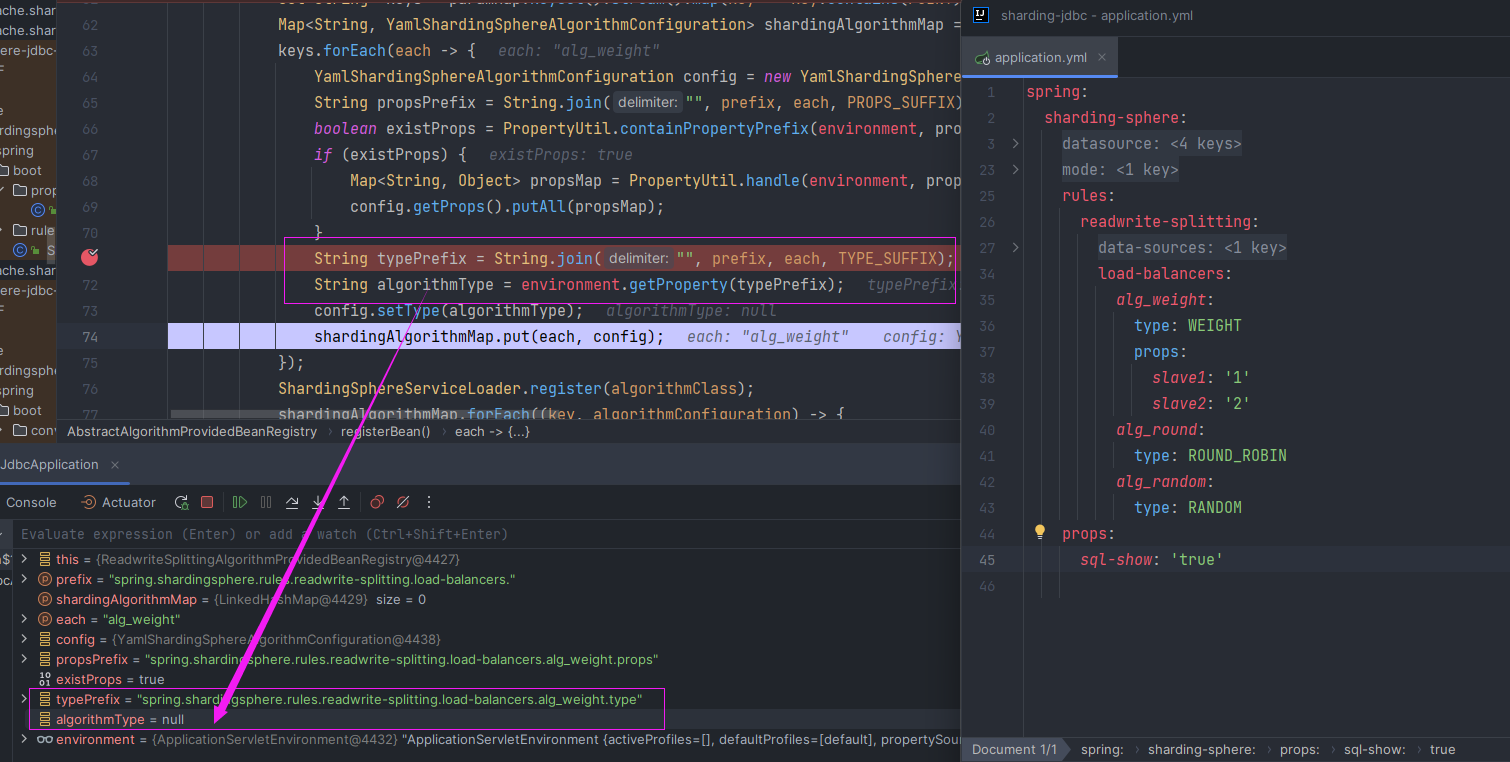
Task: Expand the 'each' variable node
Action: point(25,619)
